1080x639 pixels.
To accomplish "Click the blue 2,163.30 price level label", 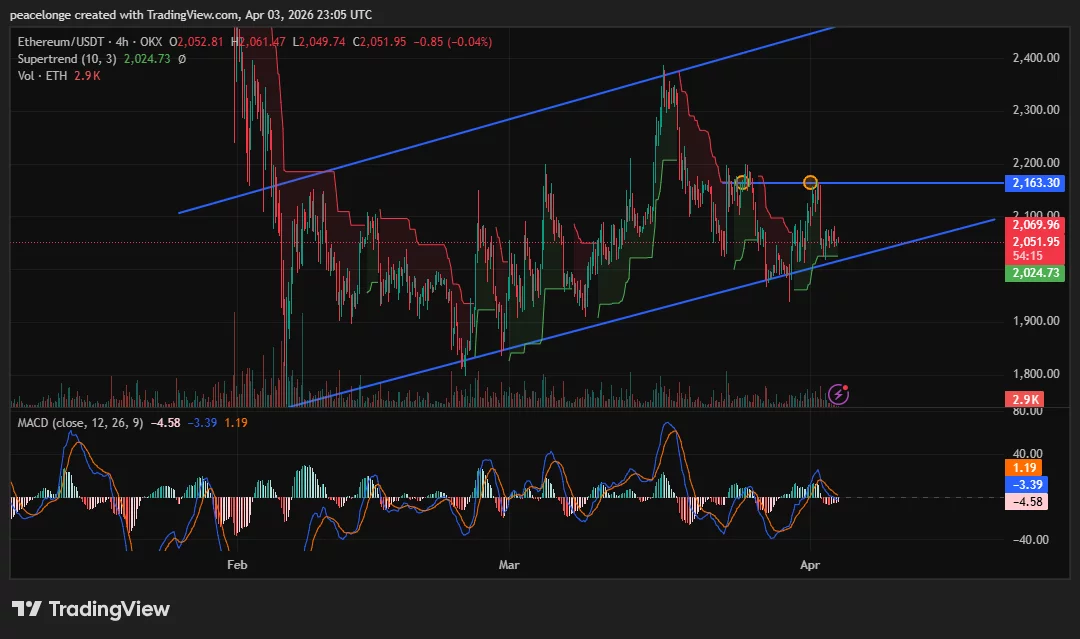I will pos(1035,183).
